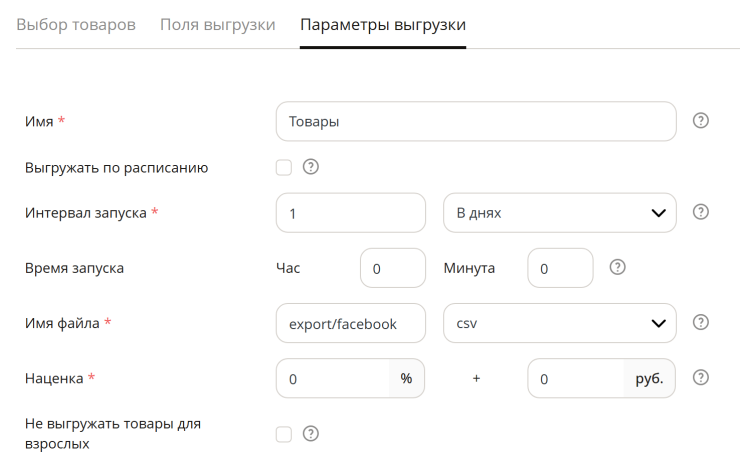
Task: Click the Минута input field
Action: 560,268
